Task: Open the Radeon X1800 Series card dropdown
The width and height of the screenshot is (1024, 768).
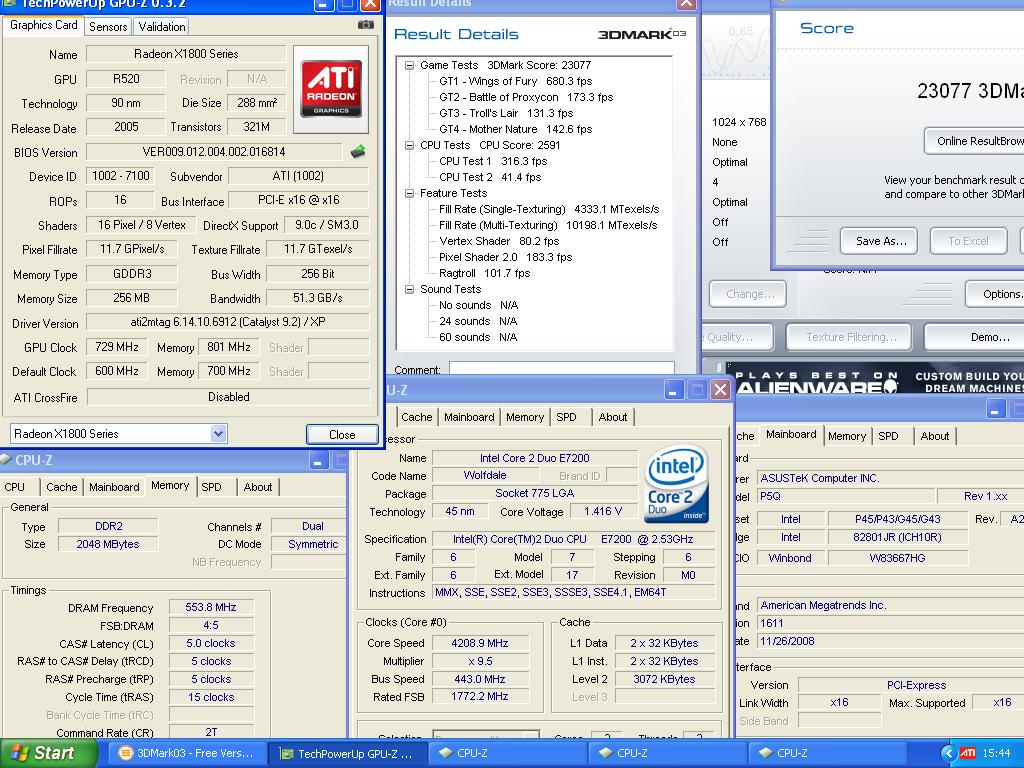Action: [x=219, y=433]
